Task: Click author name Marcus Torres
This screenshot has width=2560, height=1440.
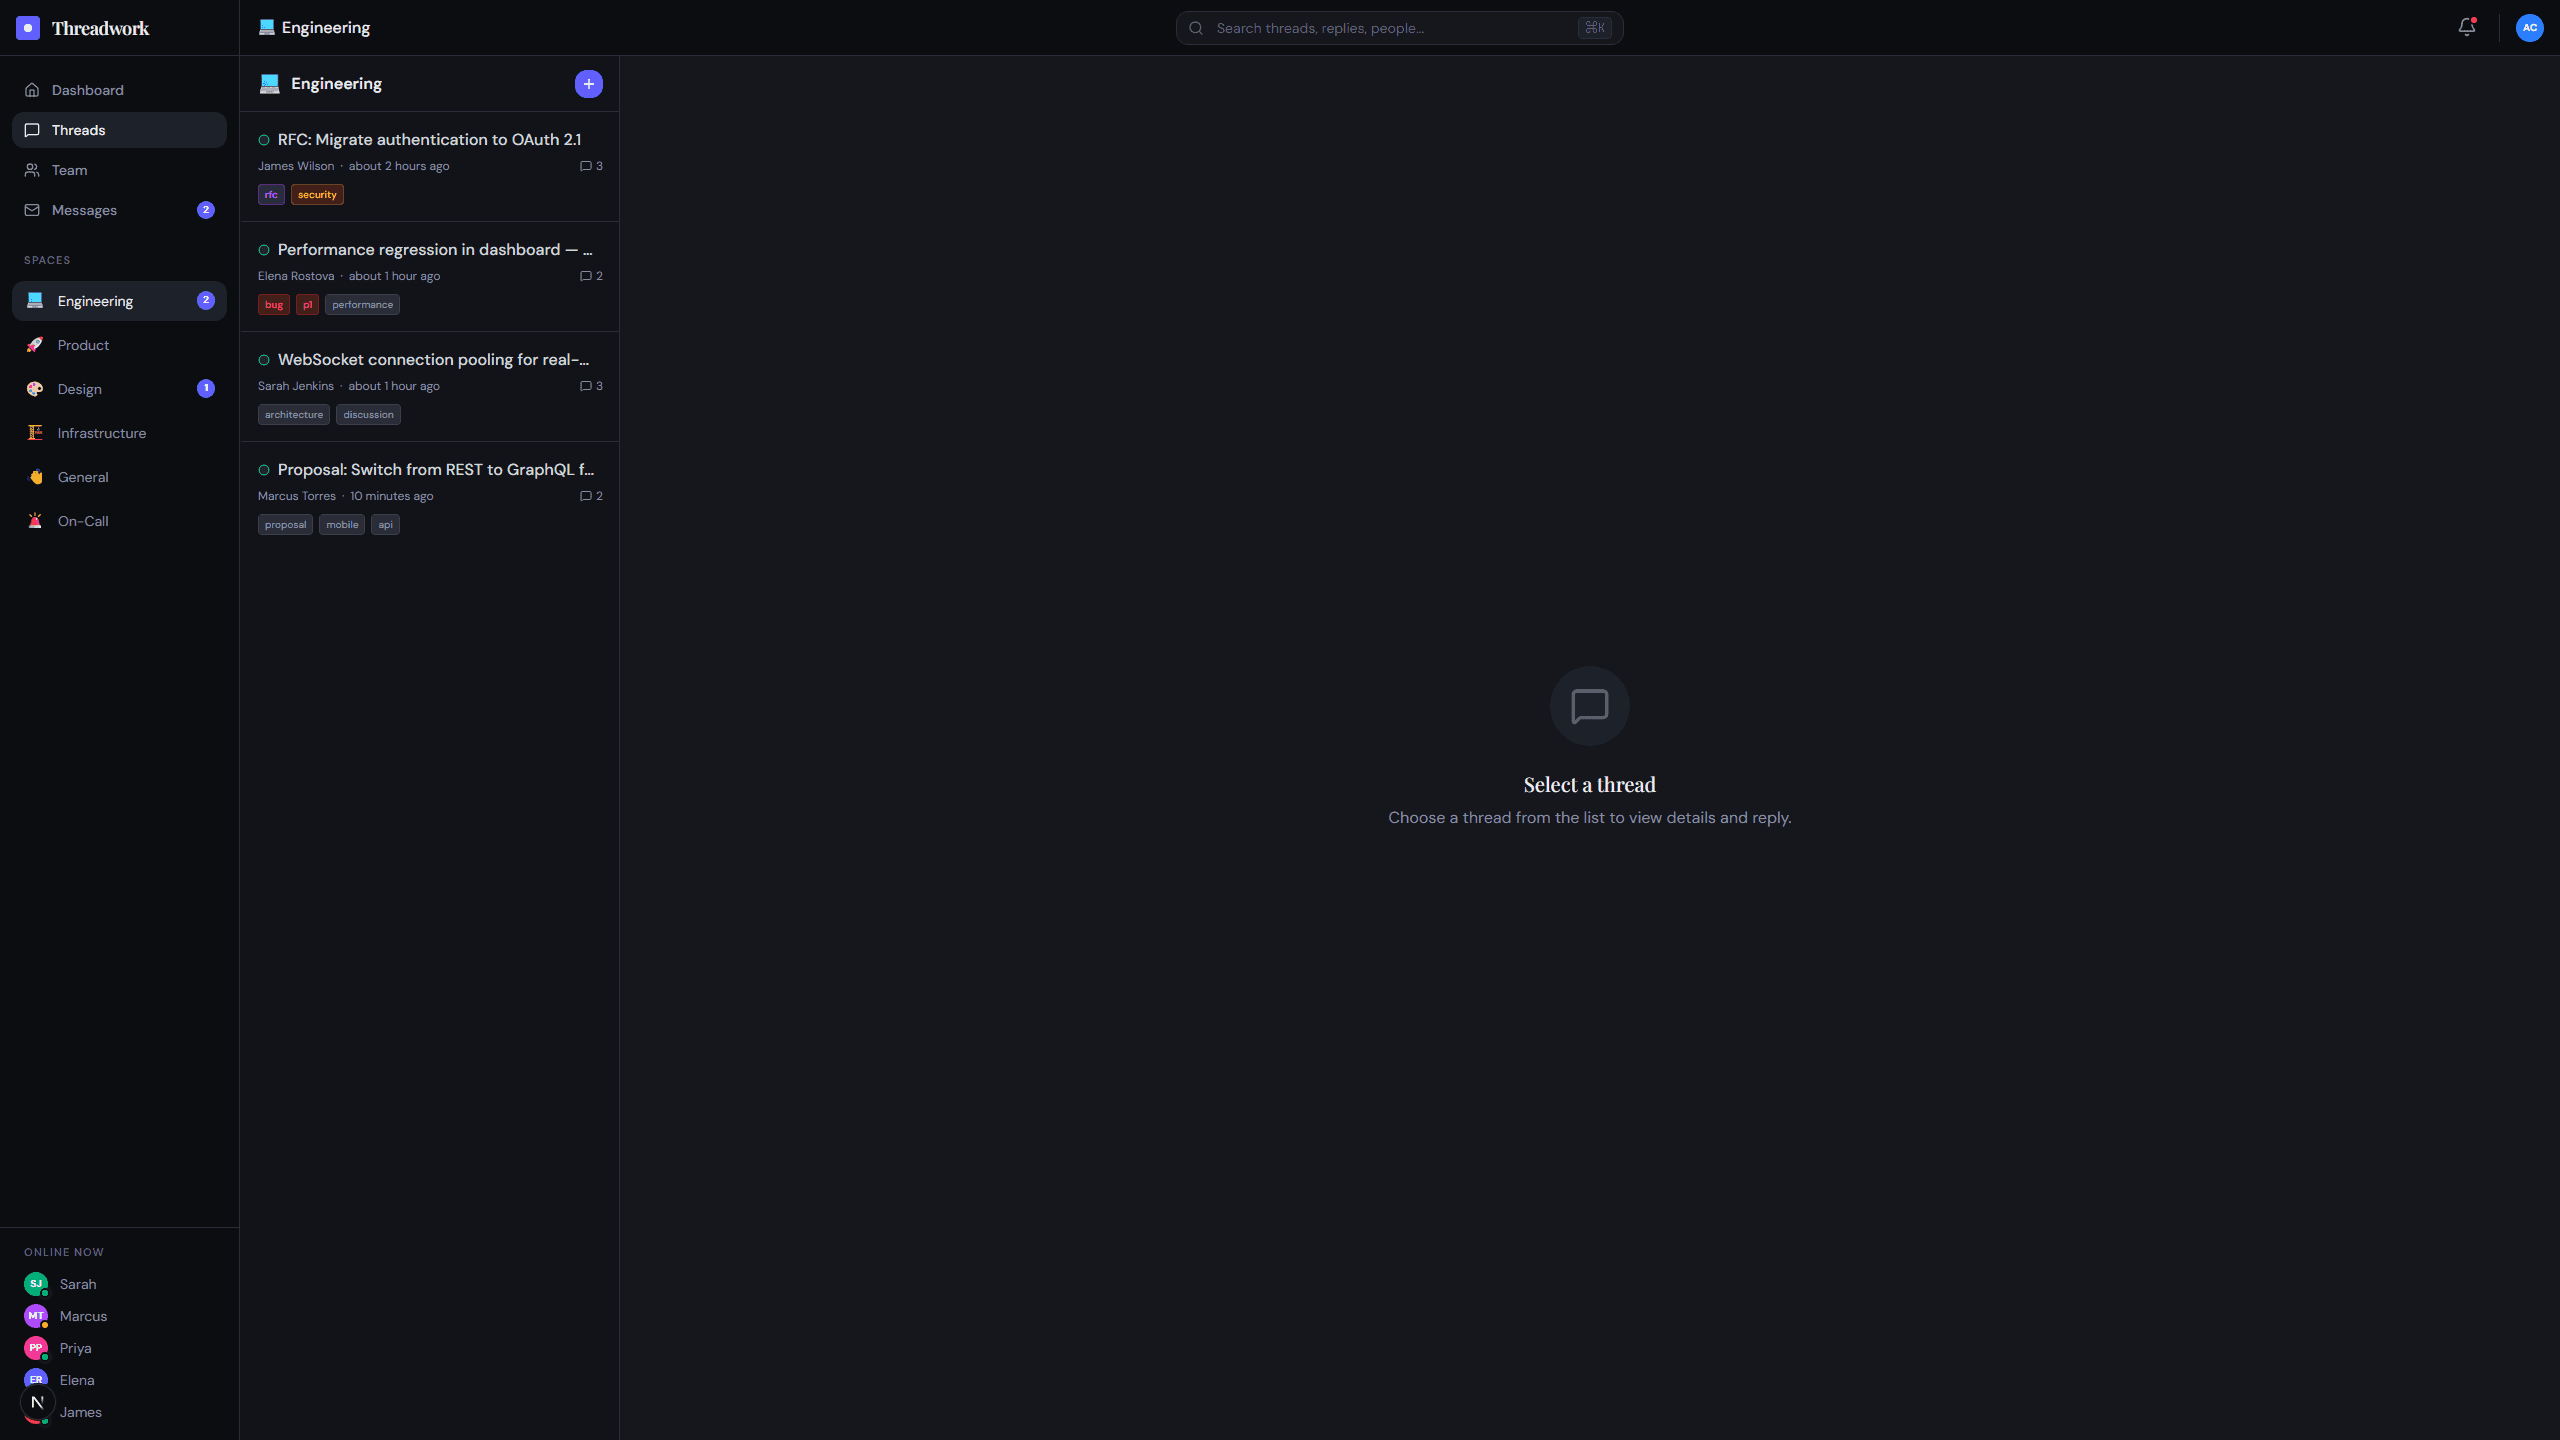Action: click(297, 496)
